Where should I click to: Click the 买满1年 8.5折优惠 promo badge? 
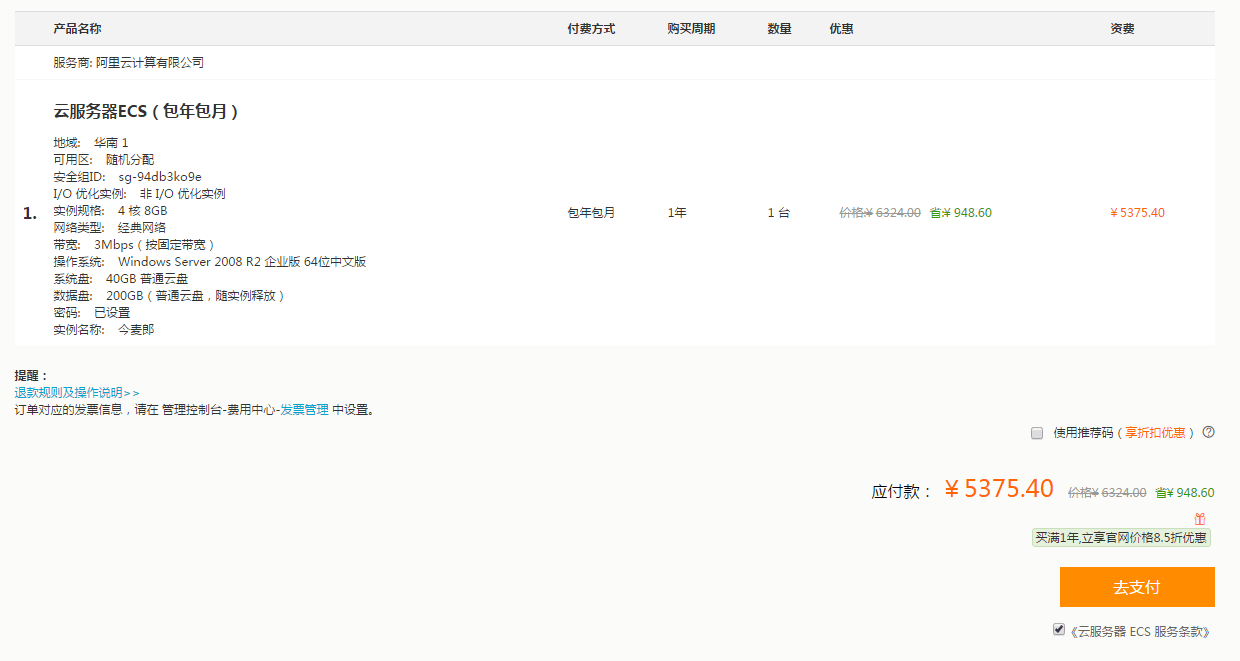coord(1121,538)
